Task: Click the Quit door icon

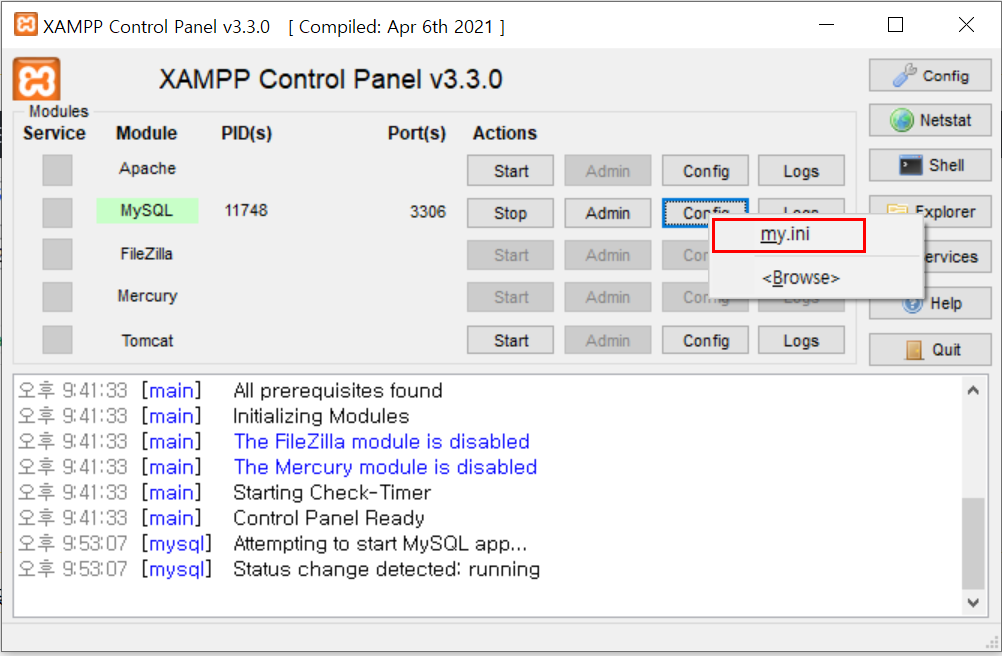Action: pyautogui.click(x=914, y=350)
